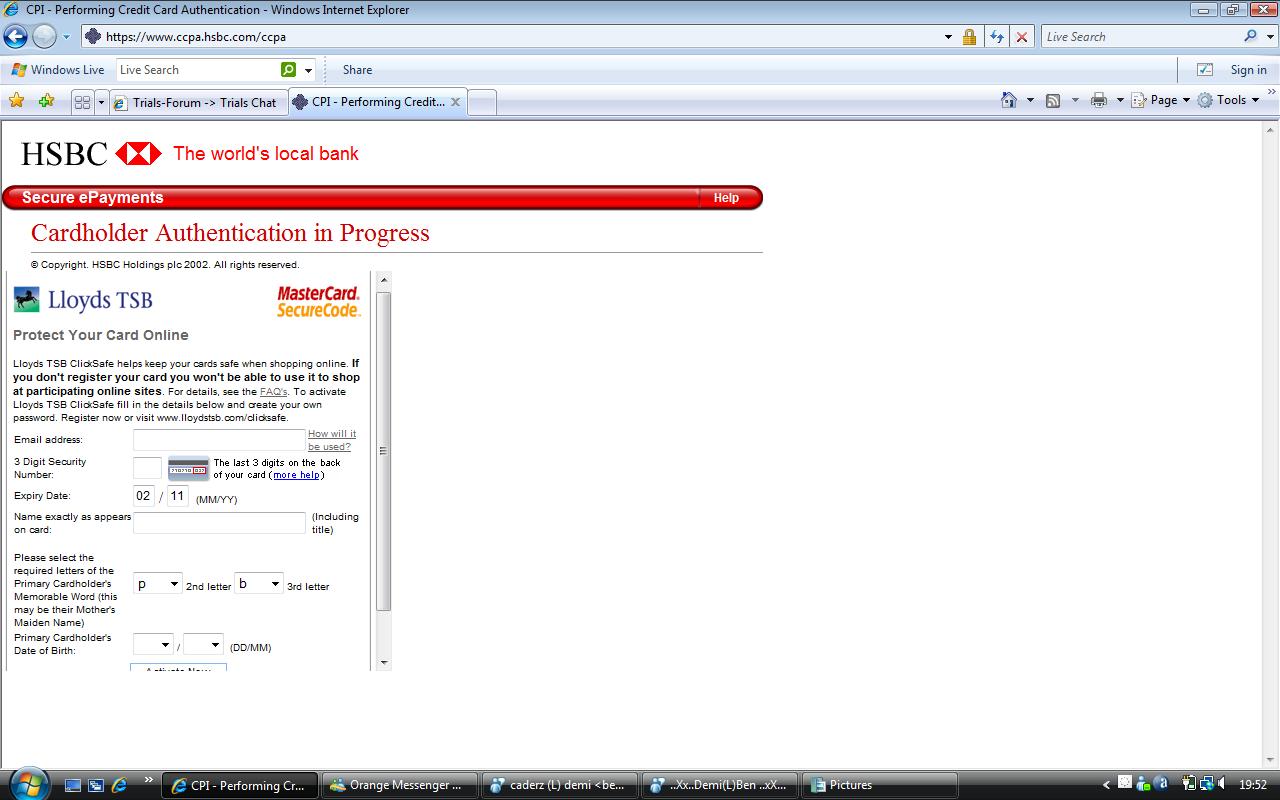The width and height of the screenshot is (1280, 800).
Task: Click the form frame vertical scrollbar thumb
Action: 384,451
